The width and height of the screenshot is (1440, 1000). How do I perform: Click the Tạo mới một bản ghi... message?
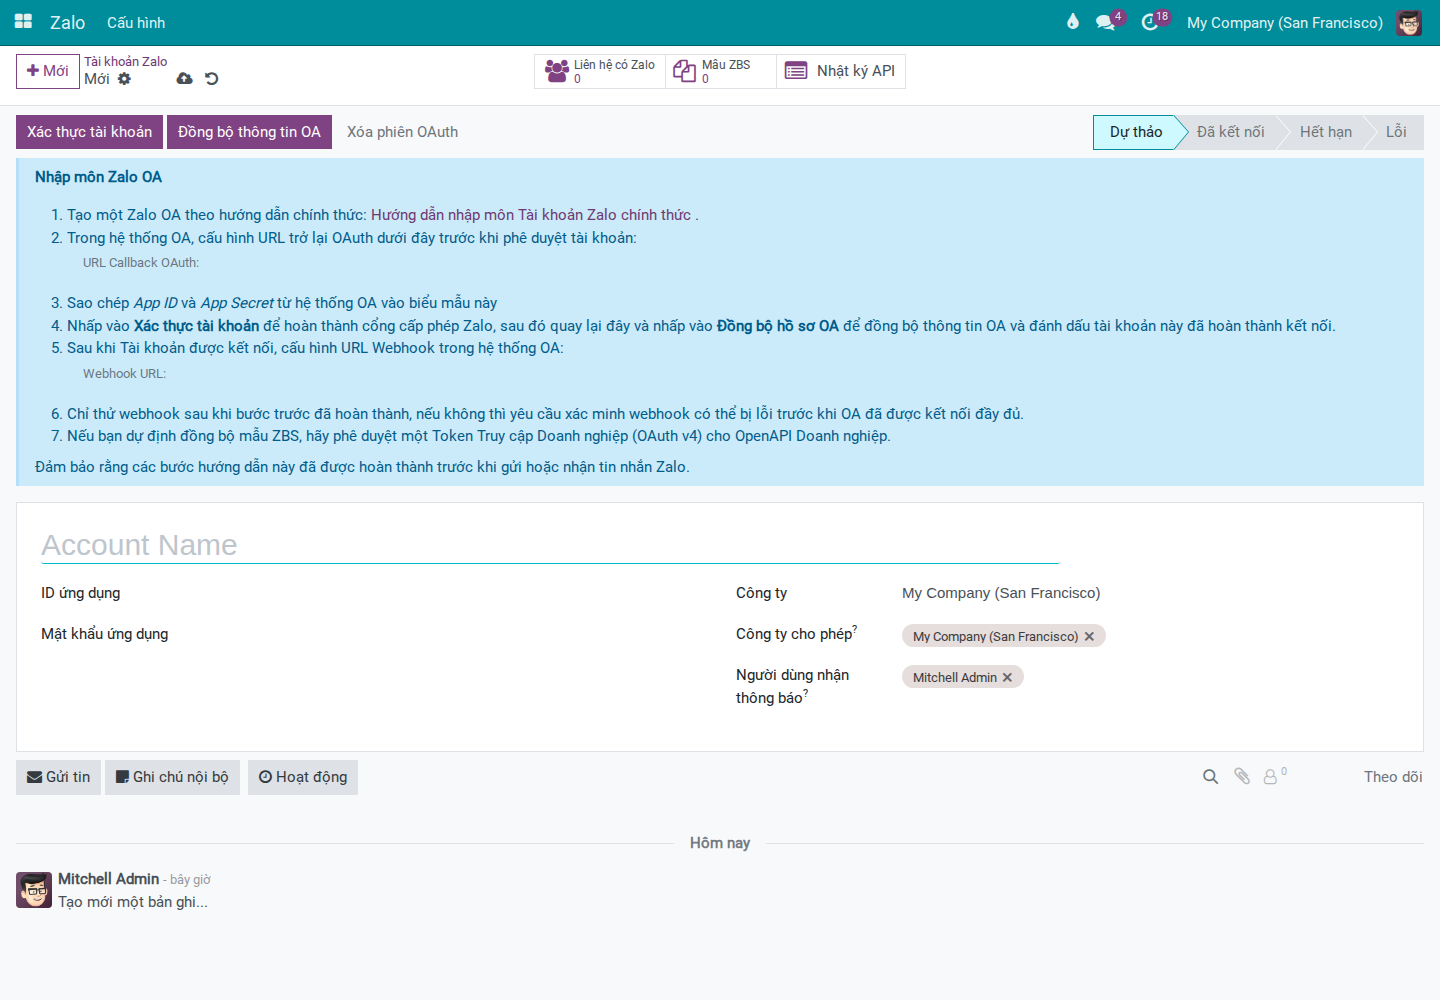point(133,902)
